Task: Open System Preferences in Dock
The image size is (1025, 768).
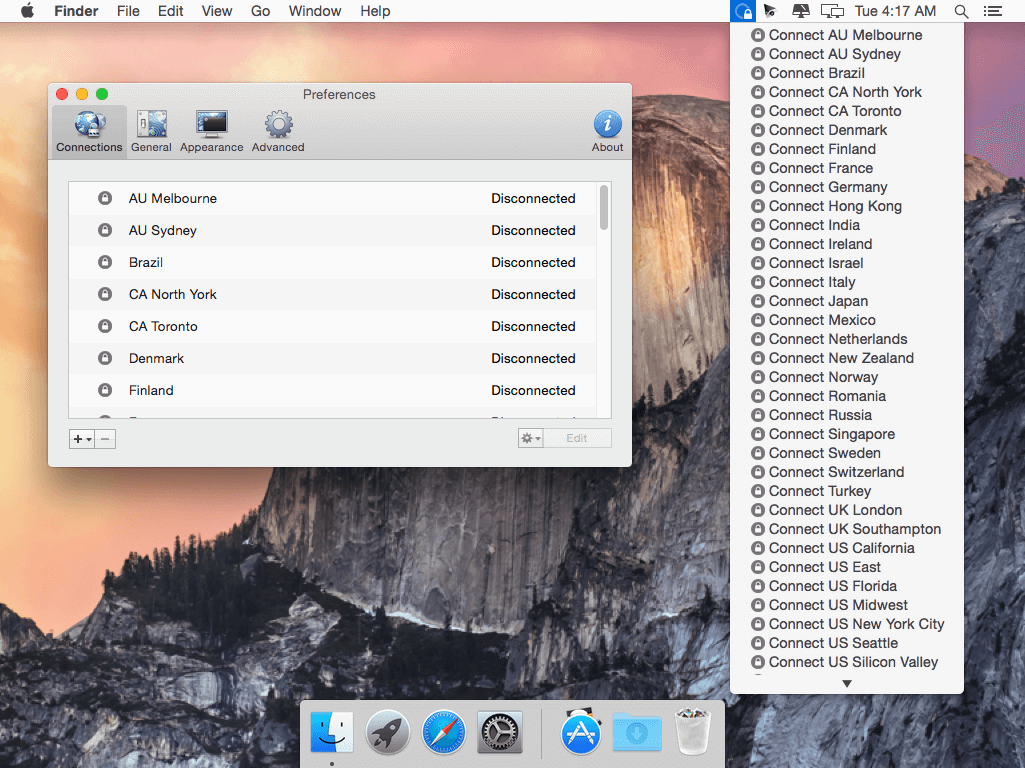Action: tap(500, 732)
